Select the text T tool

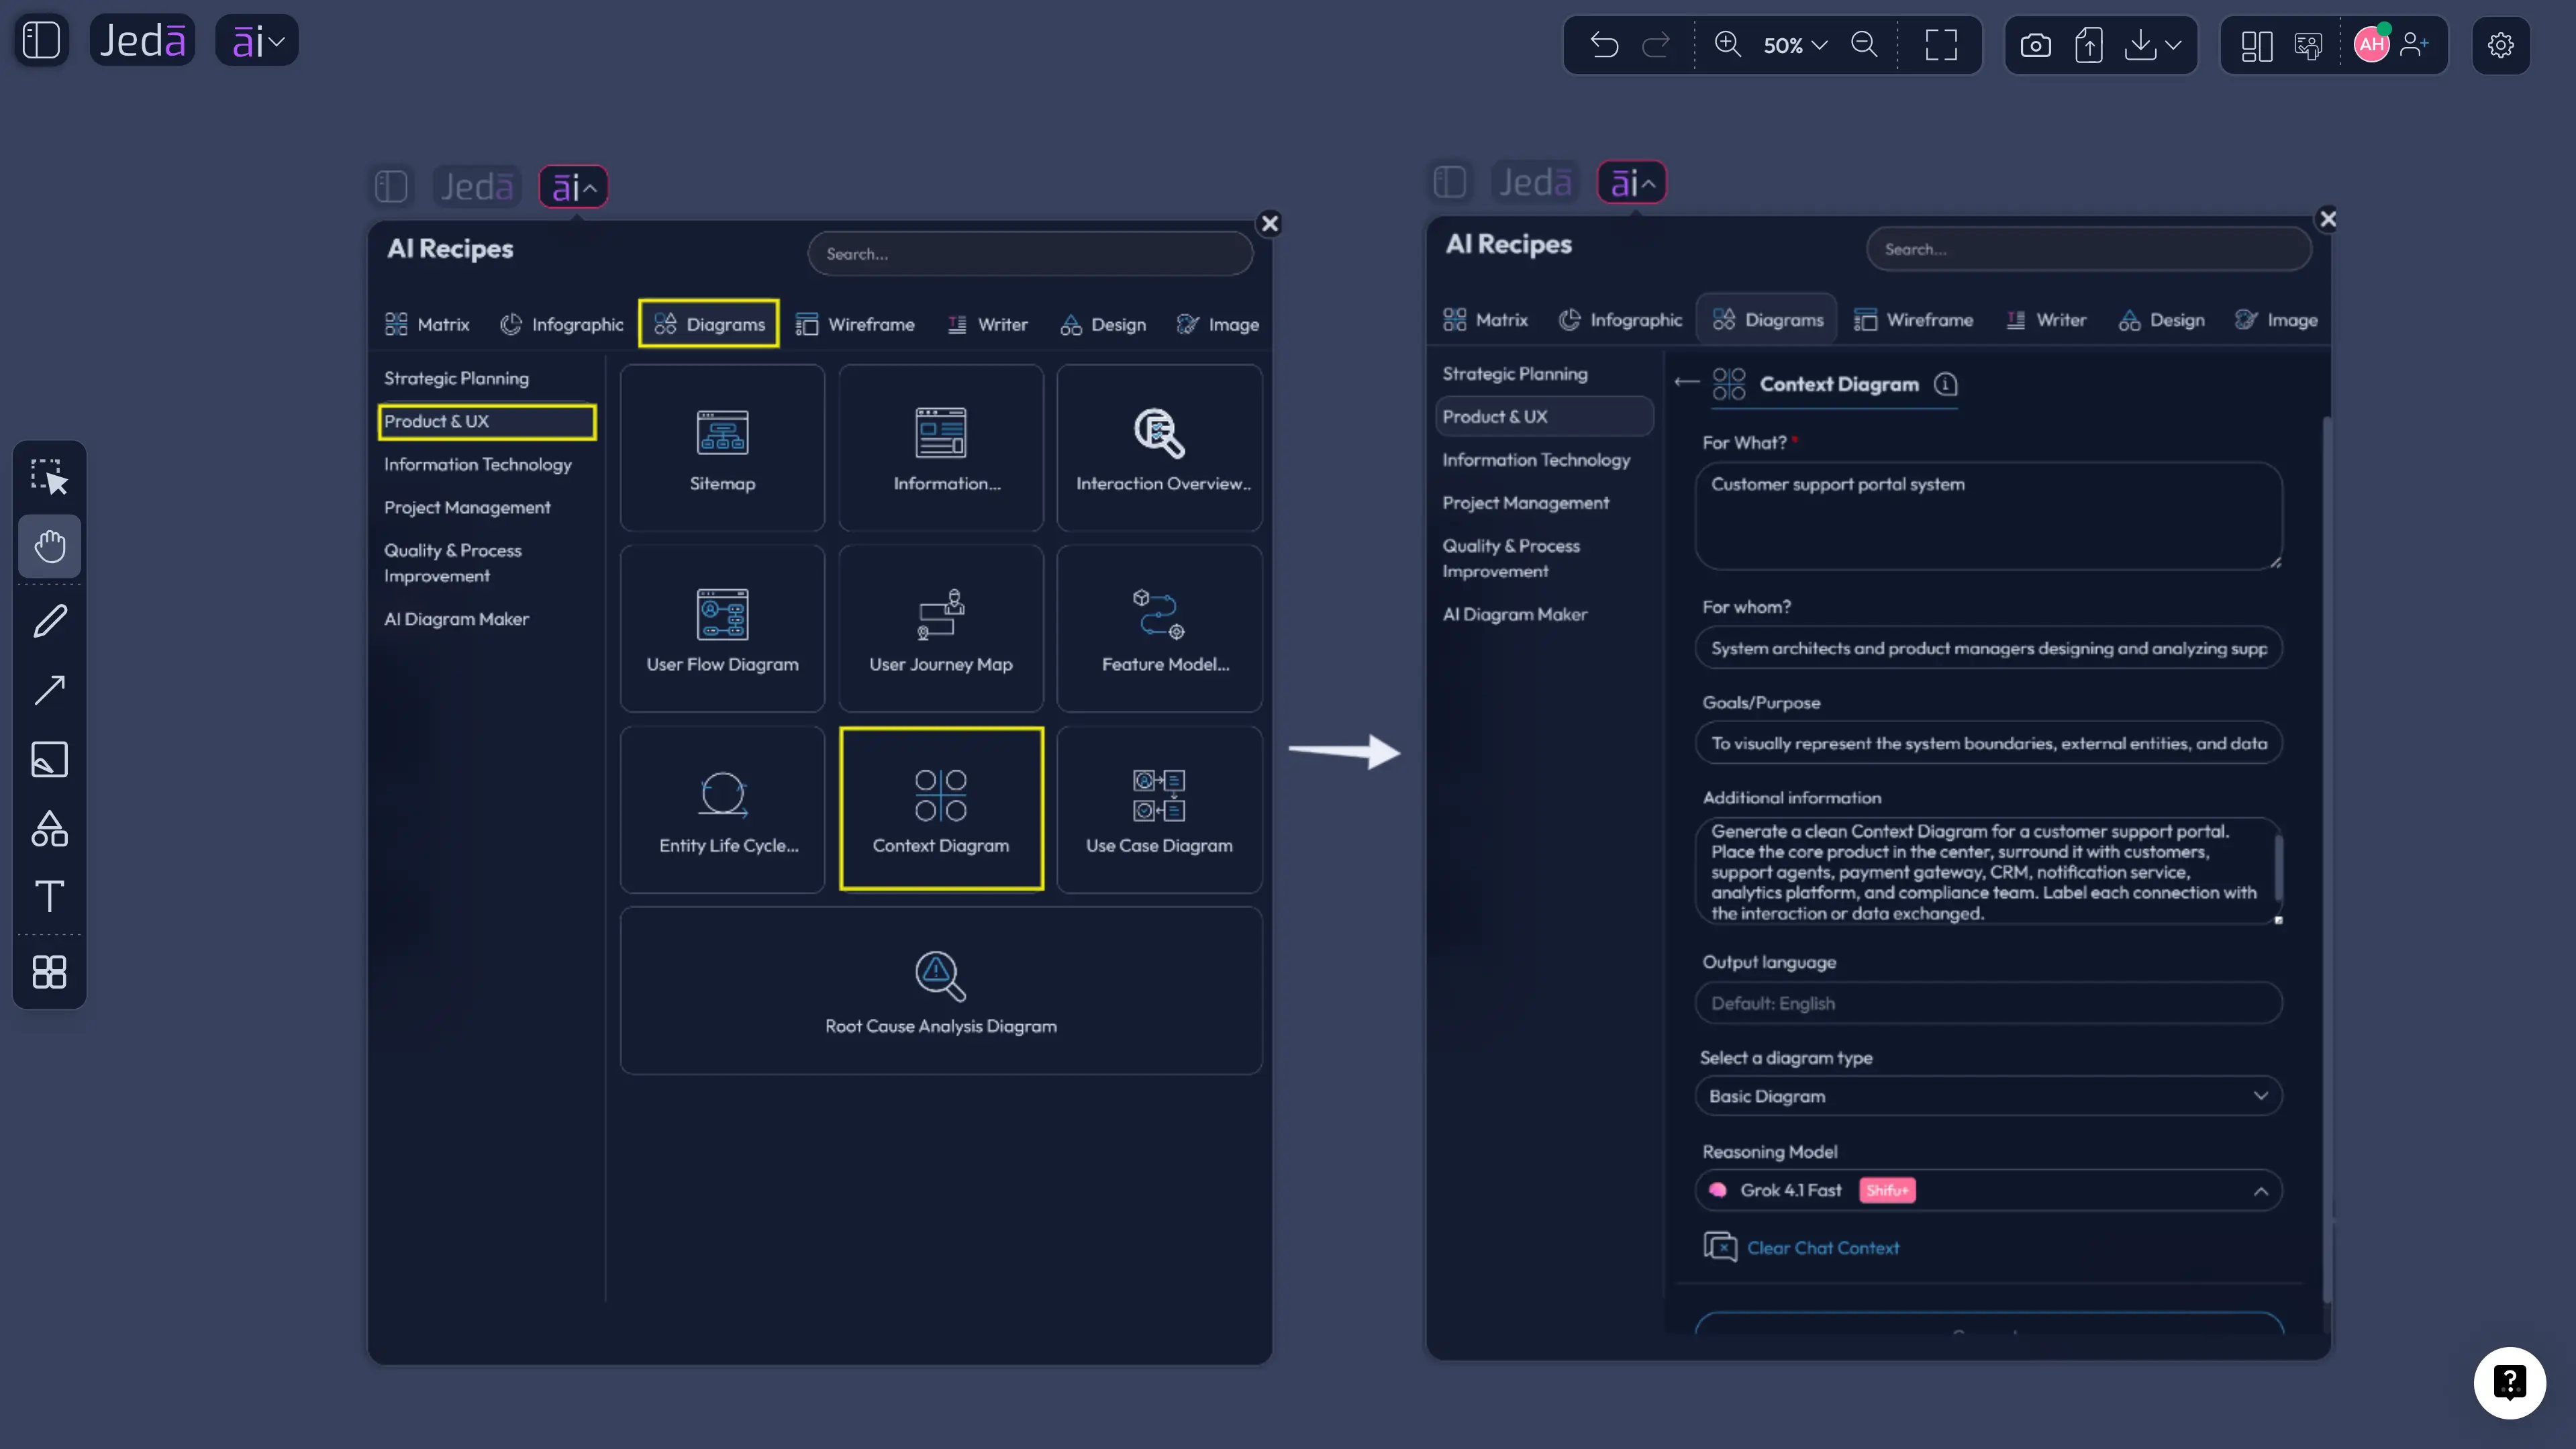click(49, 896)
